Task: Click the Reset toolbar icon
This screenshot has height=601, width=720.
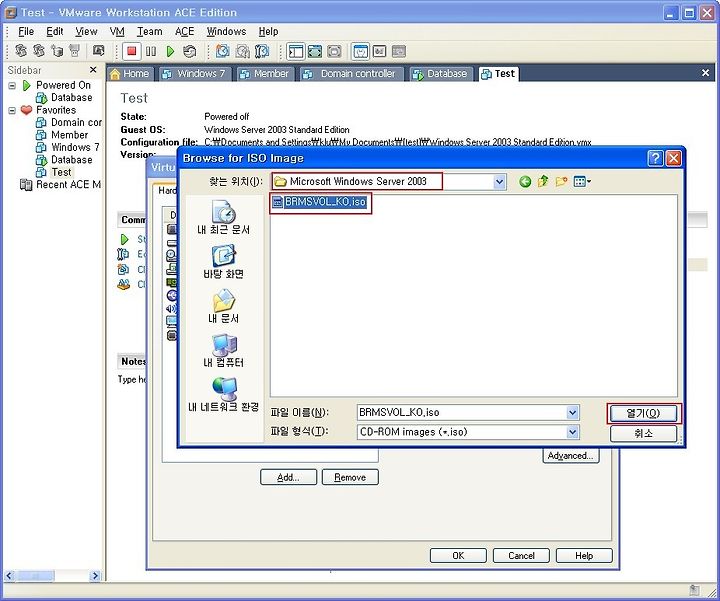Action: pyautogui.click(x=189, y=51)
